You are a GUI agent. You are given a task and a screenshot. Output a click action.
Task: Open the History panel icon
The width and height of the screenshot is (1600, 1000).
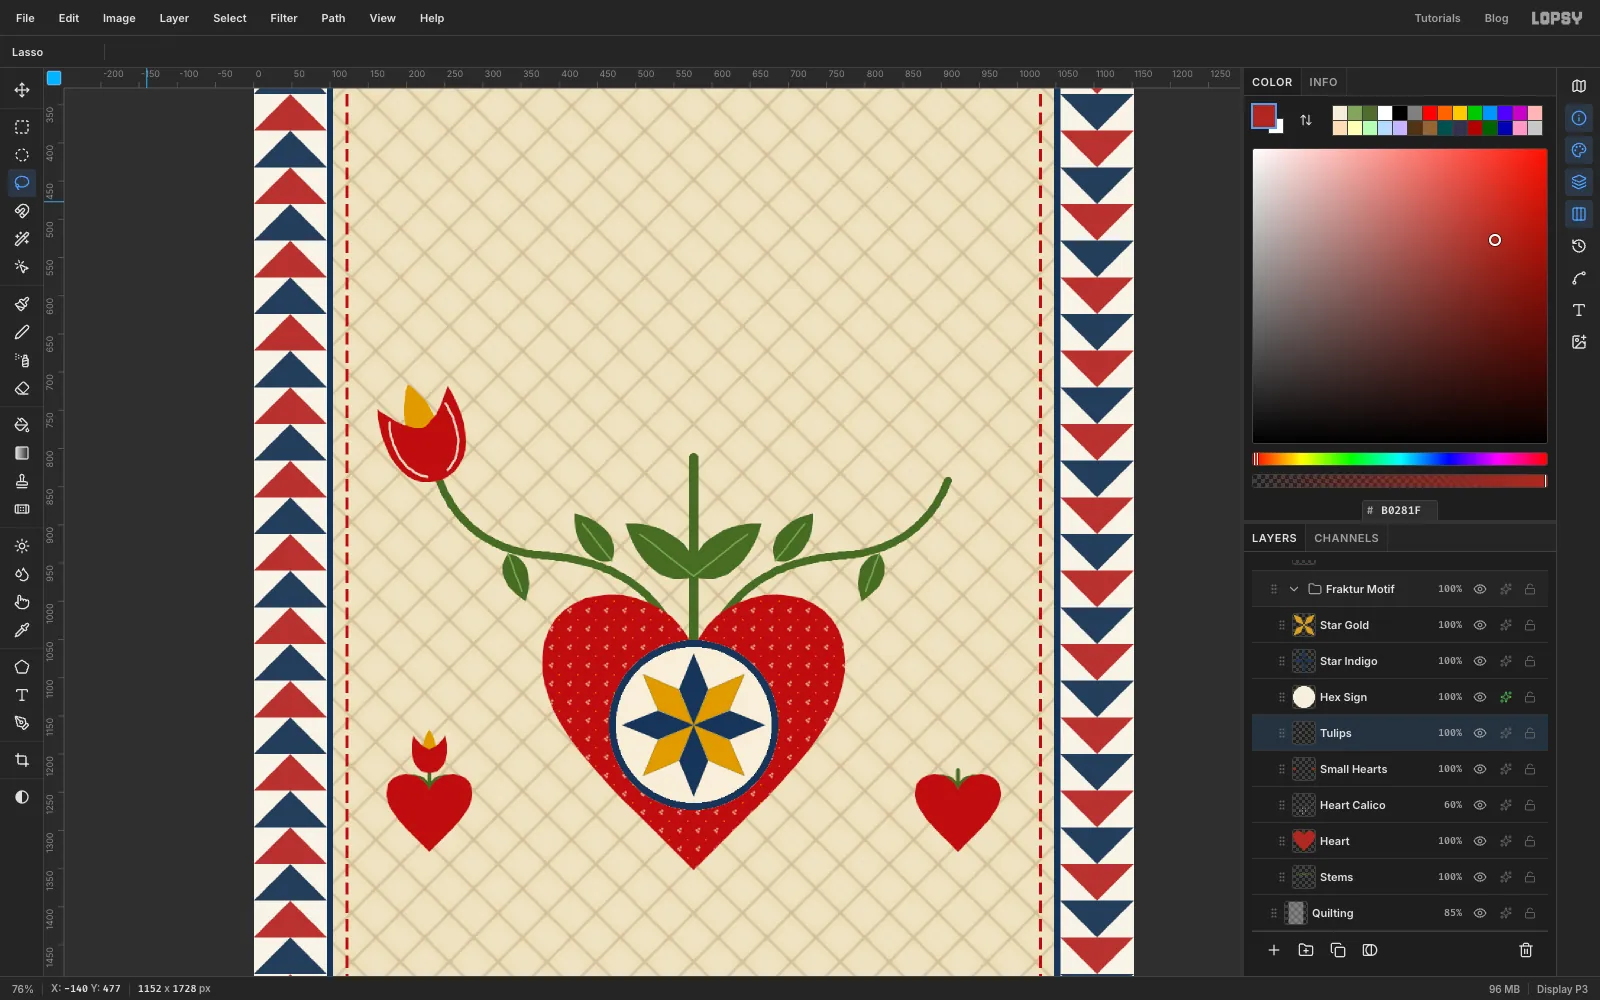pyautogui.click(x=1579, y=246)
